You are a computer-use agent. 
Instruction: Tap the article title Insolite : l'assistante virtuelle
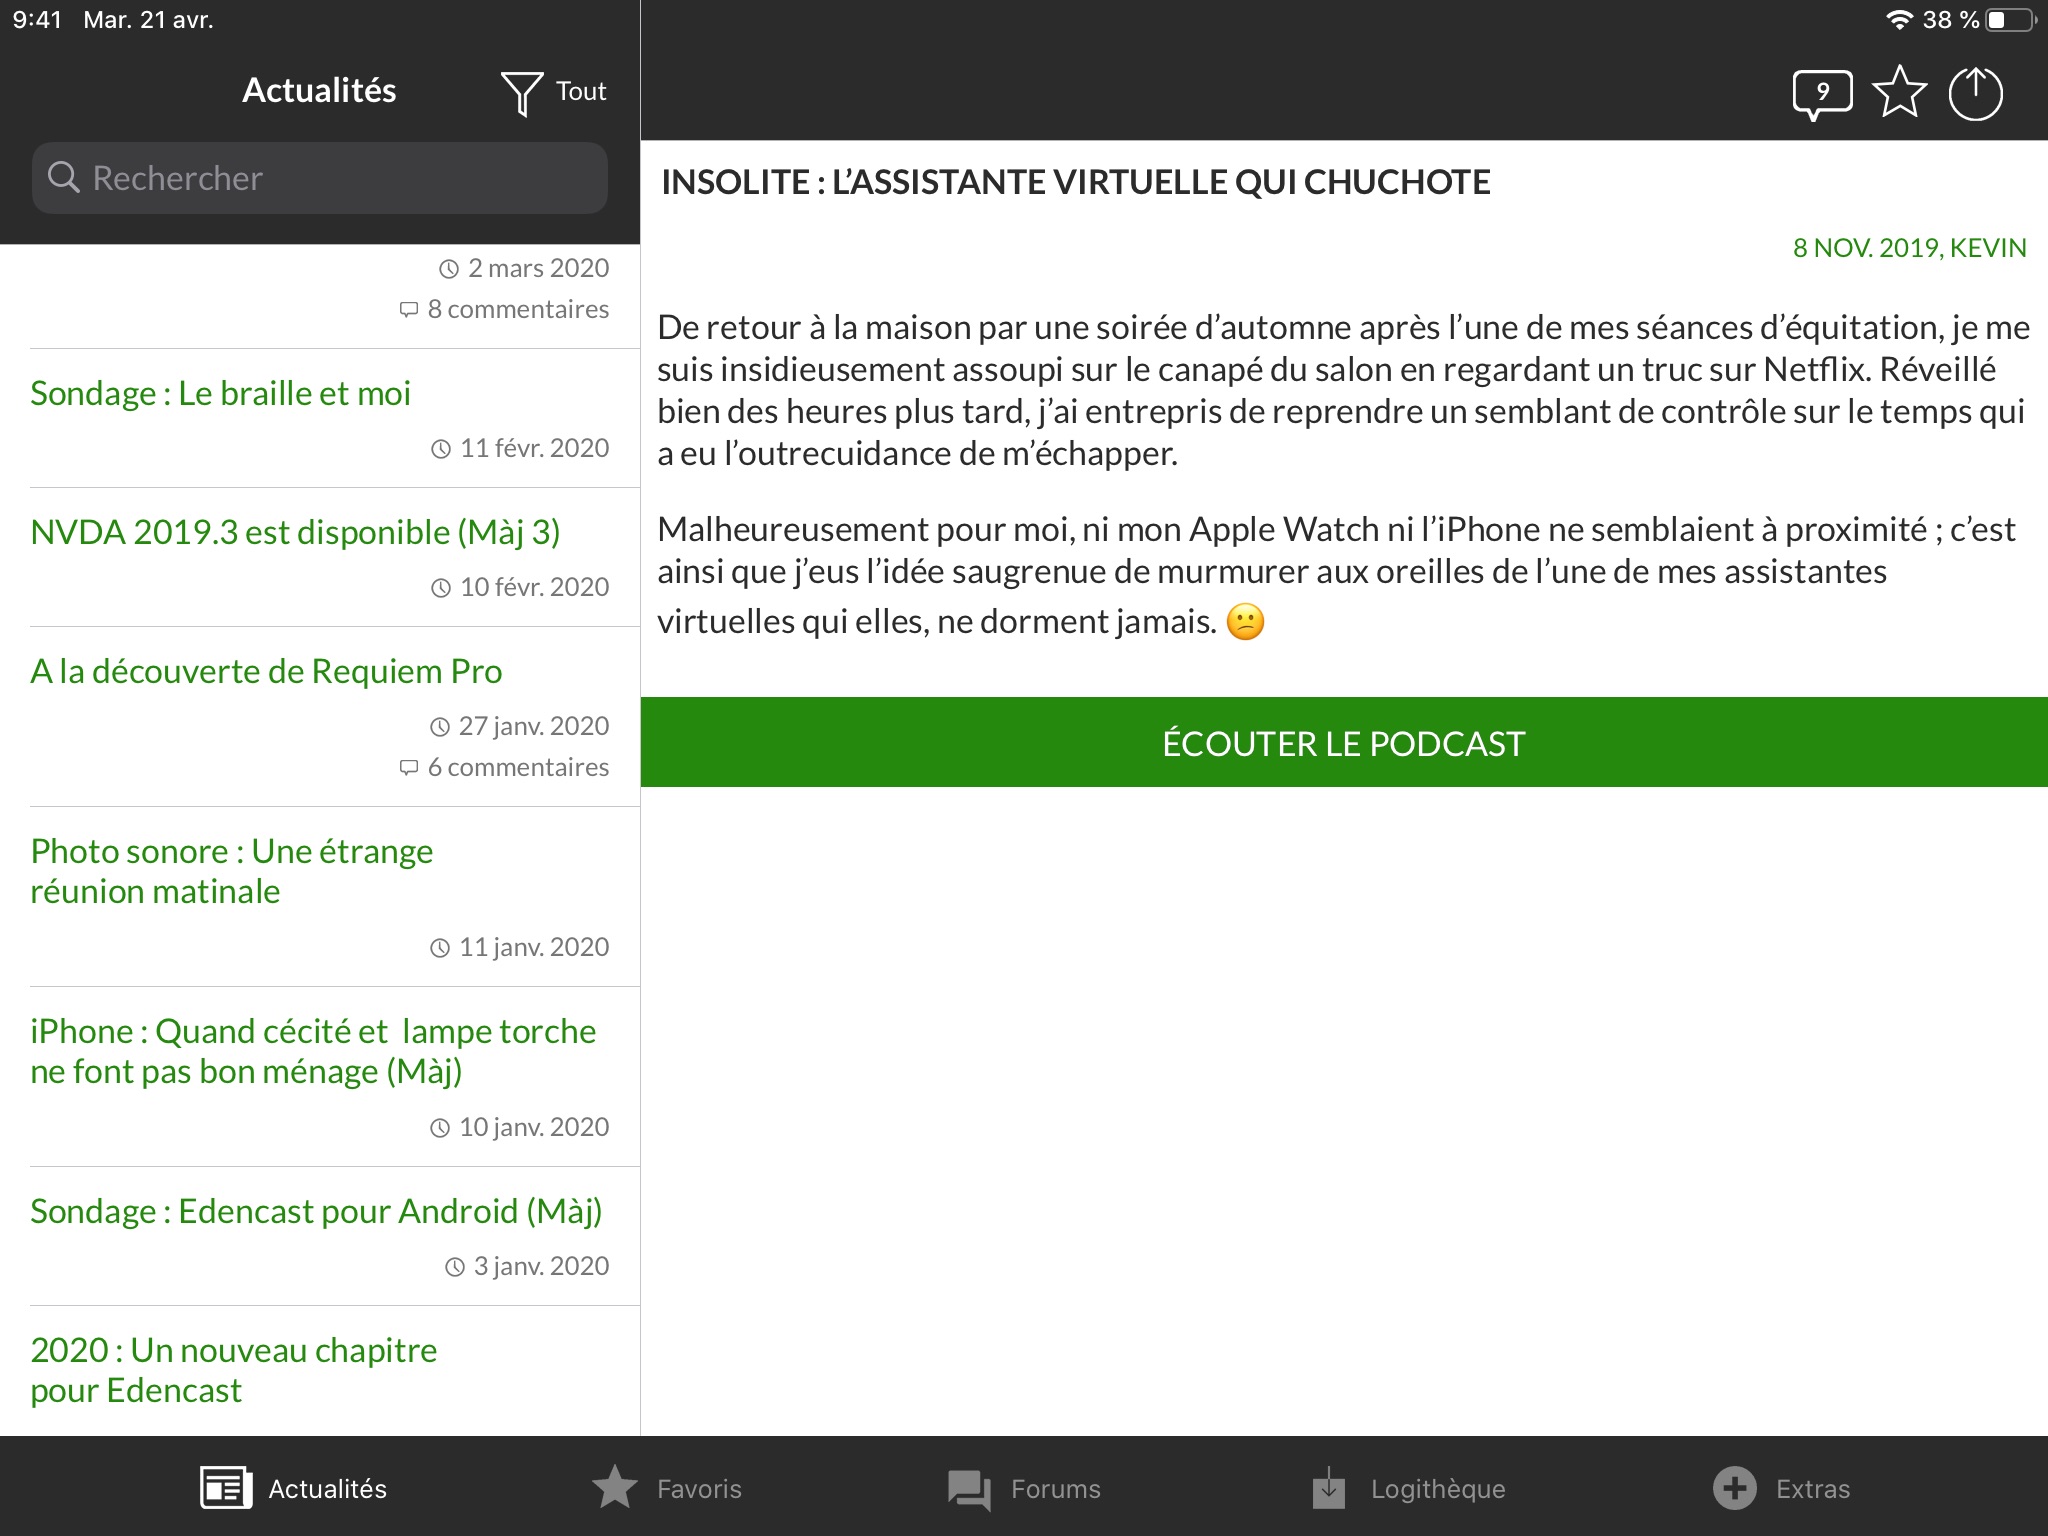[1076, 182]
